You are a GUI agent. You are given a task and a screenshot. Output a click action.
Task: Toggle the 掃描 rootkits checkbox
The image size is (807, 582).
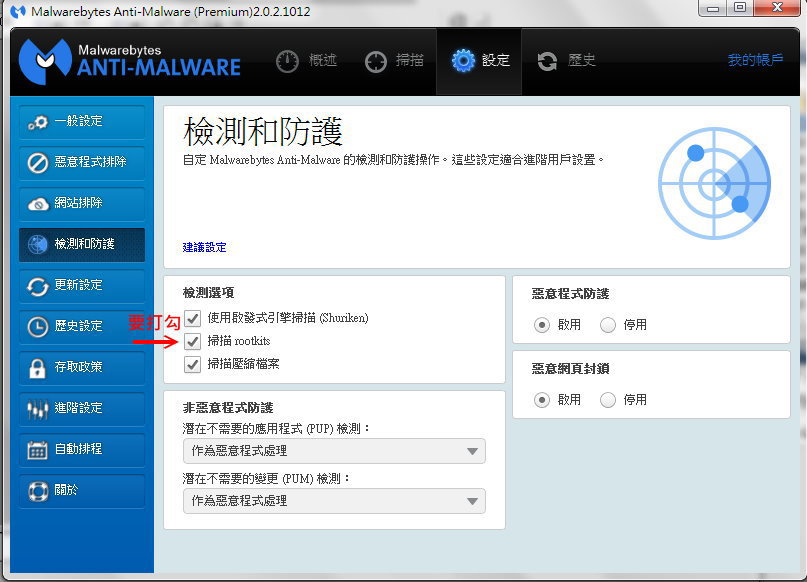(x=192, y=341)
